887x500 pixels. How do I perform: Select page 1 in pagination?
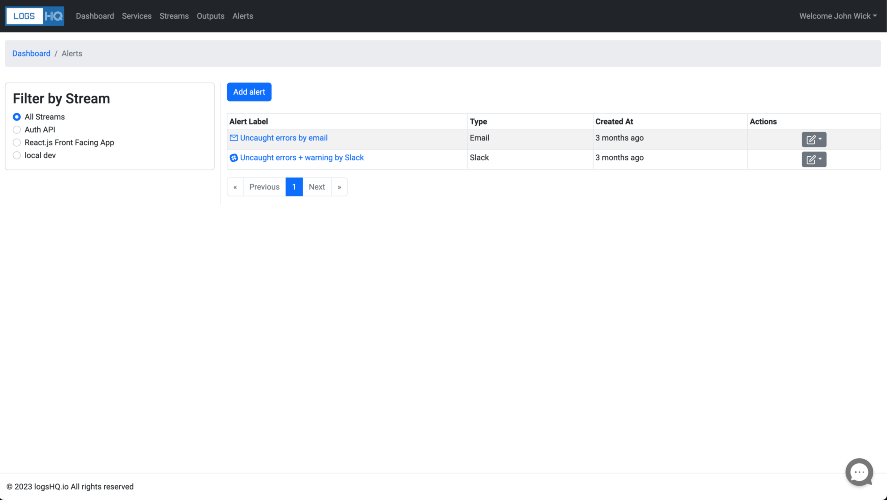294,187
